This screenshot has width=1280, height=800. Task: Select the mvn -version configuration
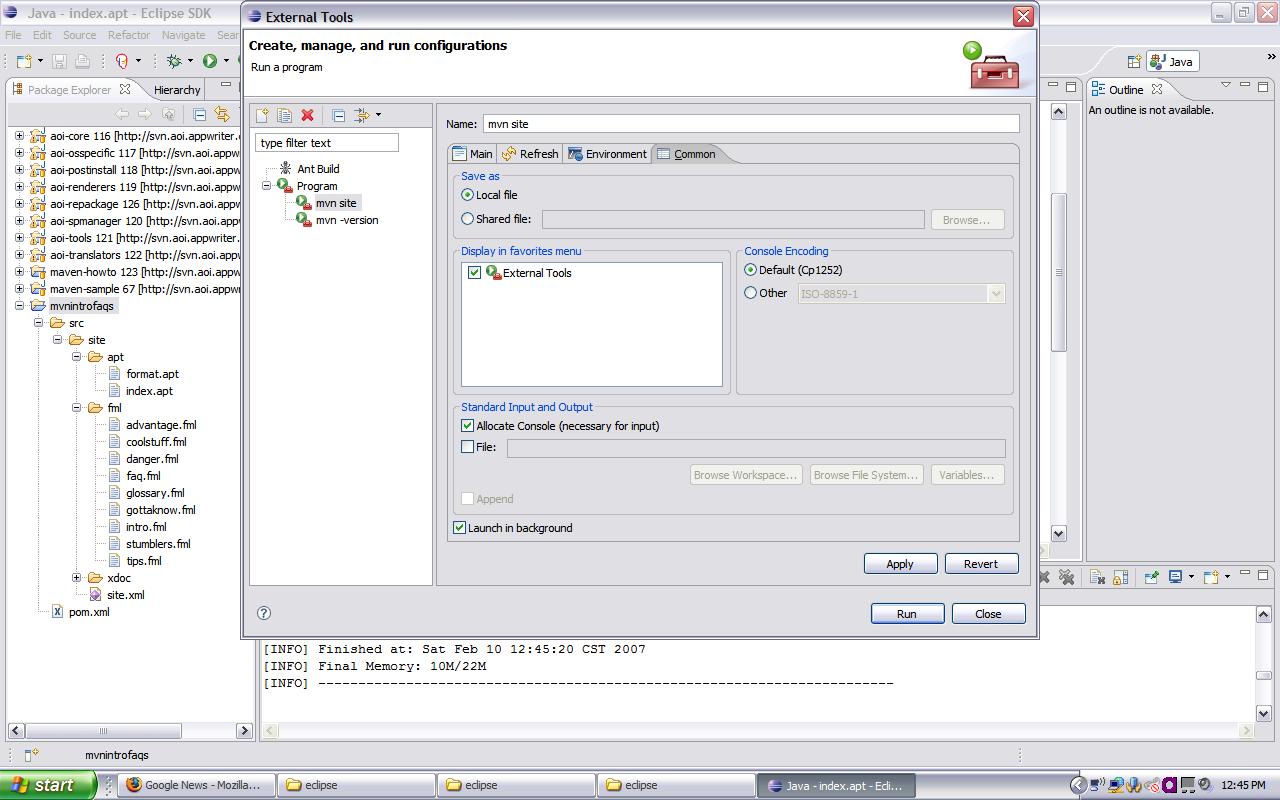coord(346,220)
